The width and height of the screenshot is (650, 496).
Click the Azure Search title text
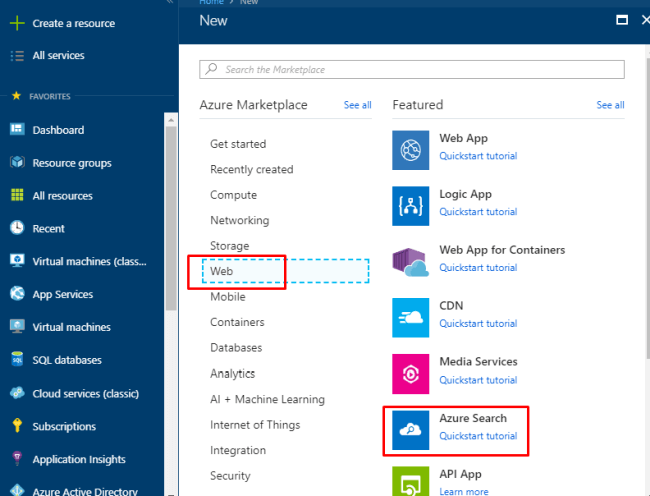tap(473, 418)
